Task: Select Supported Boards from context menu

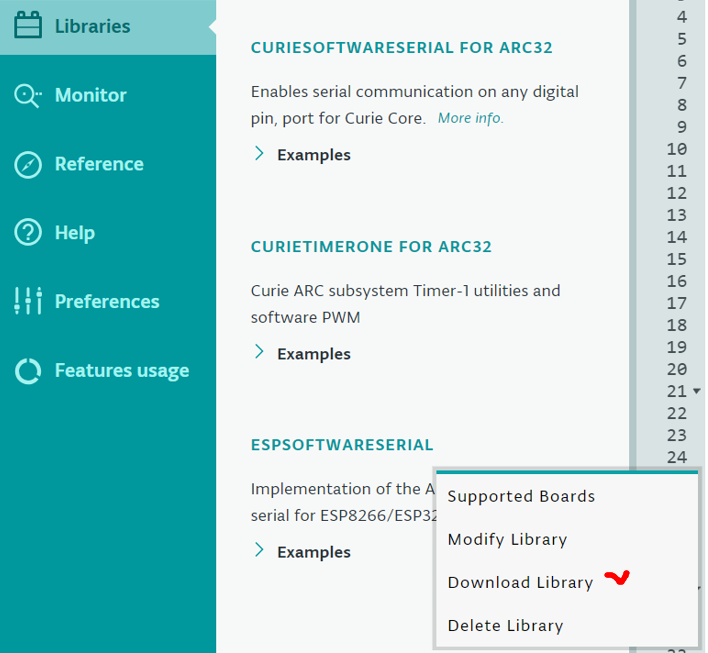Action: (x=521, y=496)
